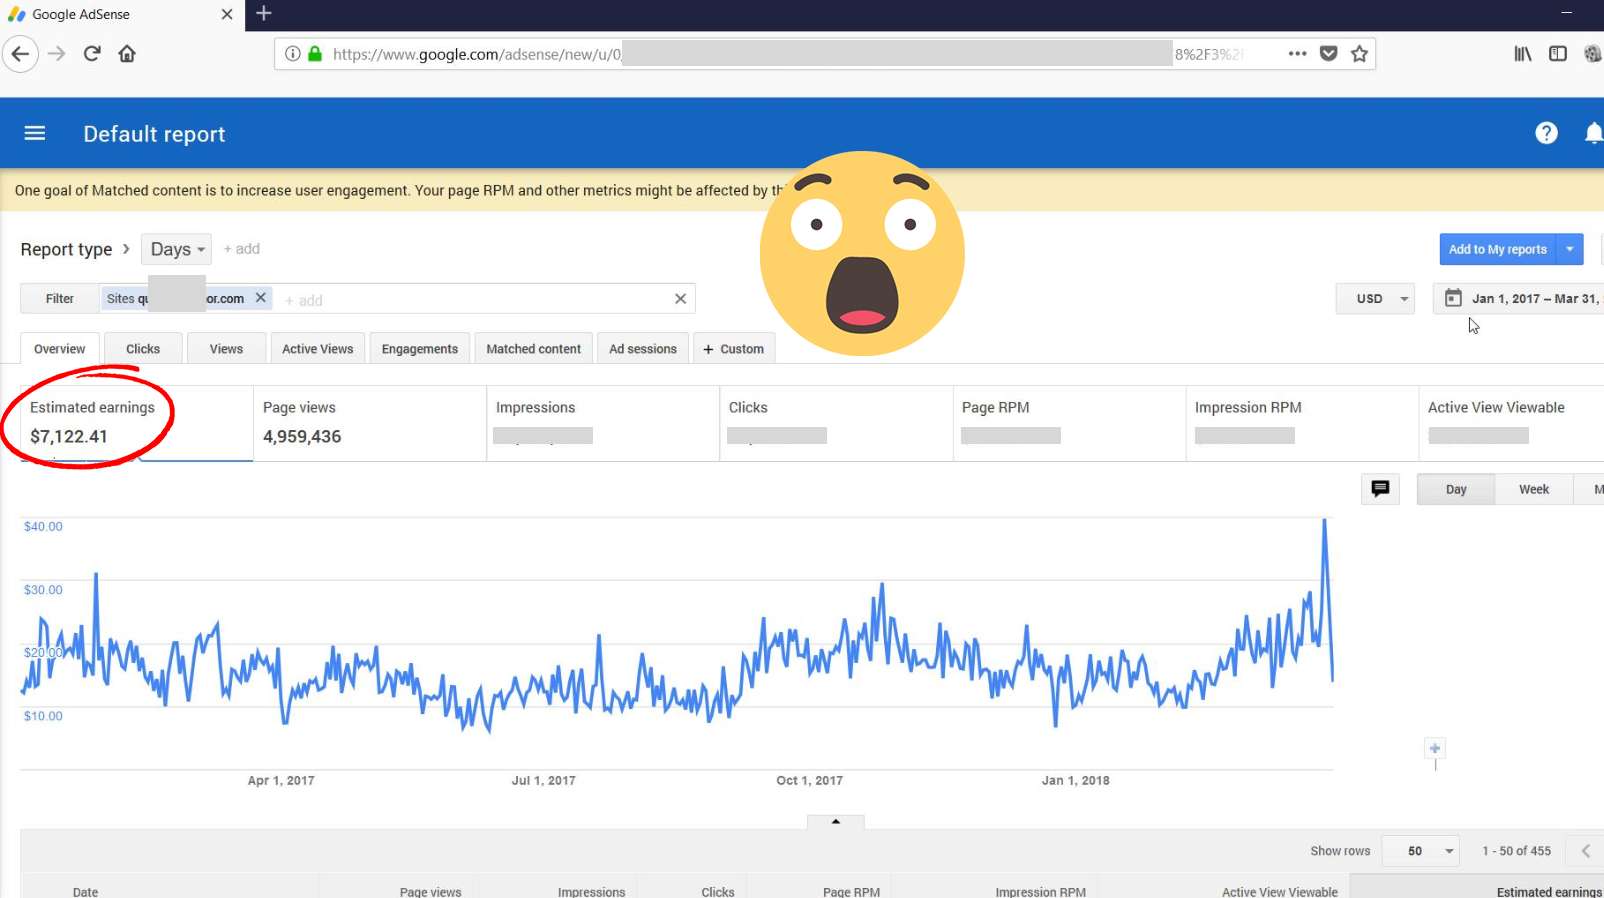This screenshot has height=898, width=1604.
Task: Open the Show rows 50 dropdown
Action: (x=1421, y=851)
